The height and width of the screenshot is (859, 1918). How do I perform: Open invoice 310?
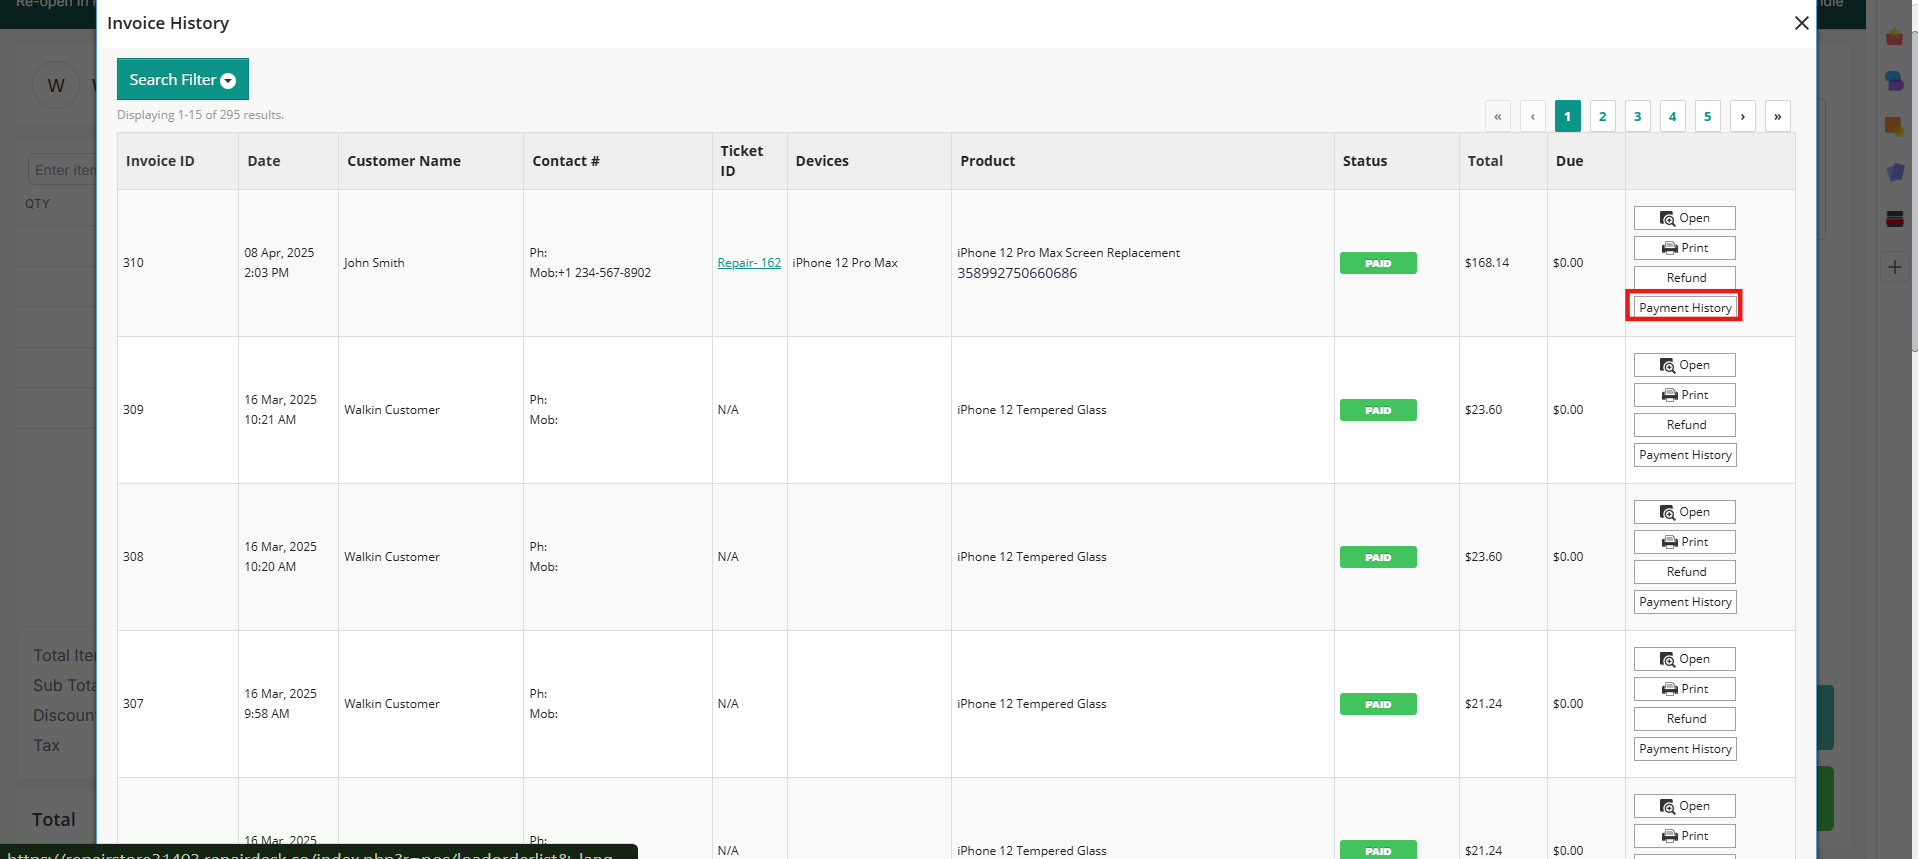click(1684, 218)
